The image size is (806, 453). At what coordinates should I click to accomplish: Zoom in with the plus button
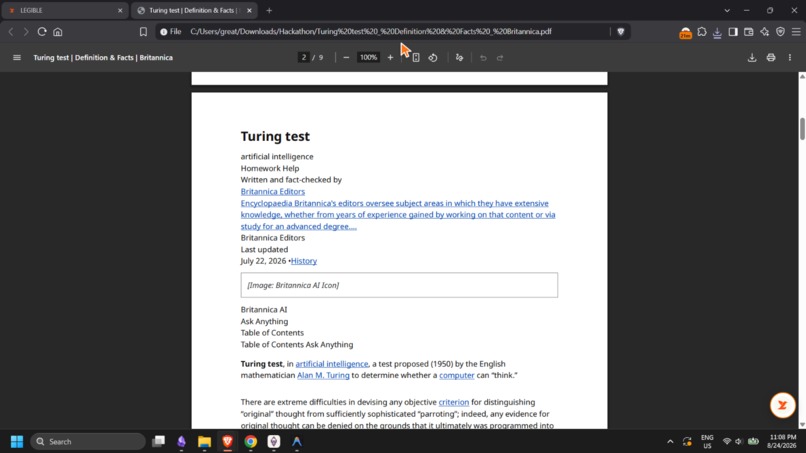point(390,58)
